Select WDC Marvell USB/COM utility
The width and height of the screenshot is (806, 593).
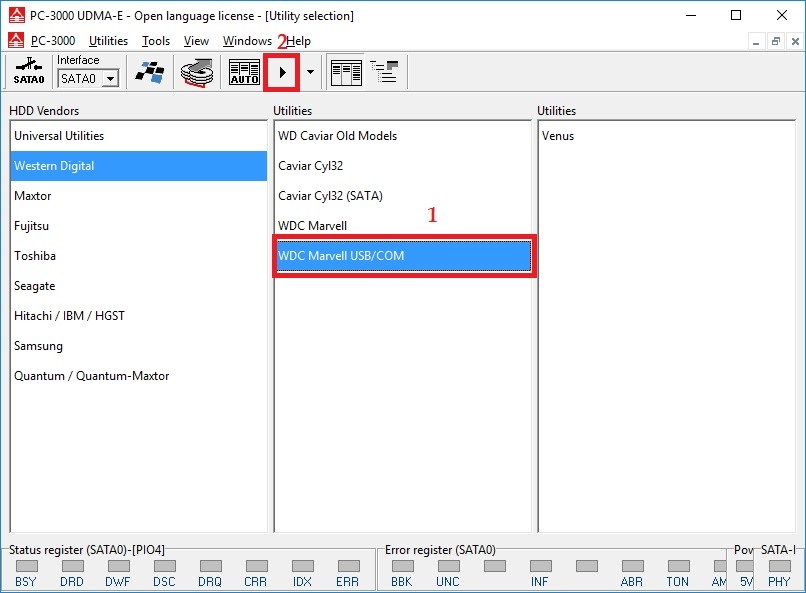coord(403,256)
